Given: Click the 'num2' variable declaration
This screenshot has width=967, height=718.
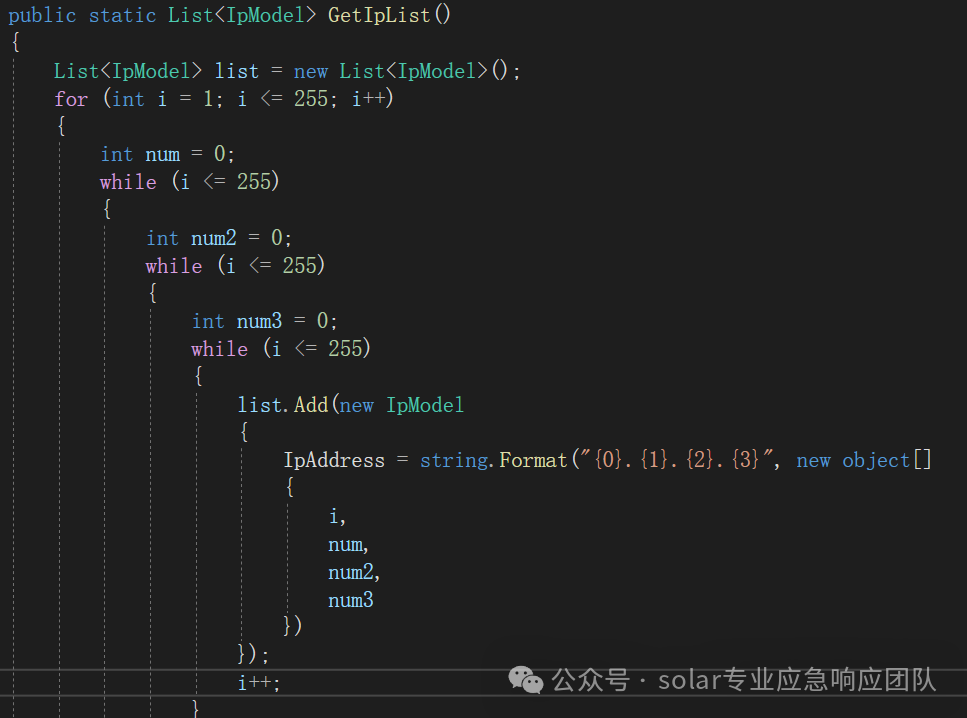Looking at the screenshot, I should point(213,238).
